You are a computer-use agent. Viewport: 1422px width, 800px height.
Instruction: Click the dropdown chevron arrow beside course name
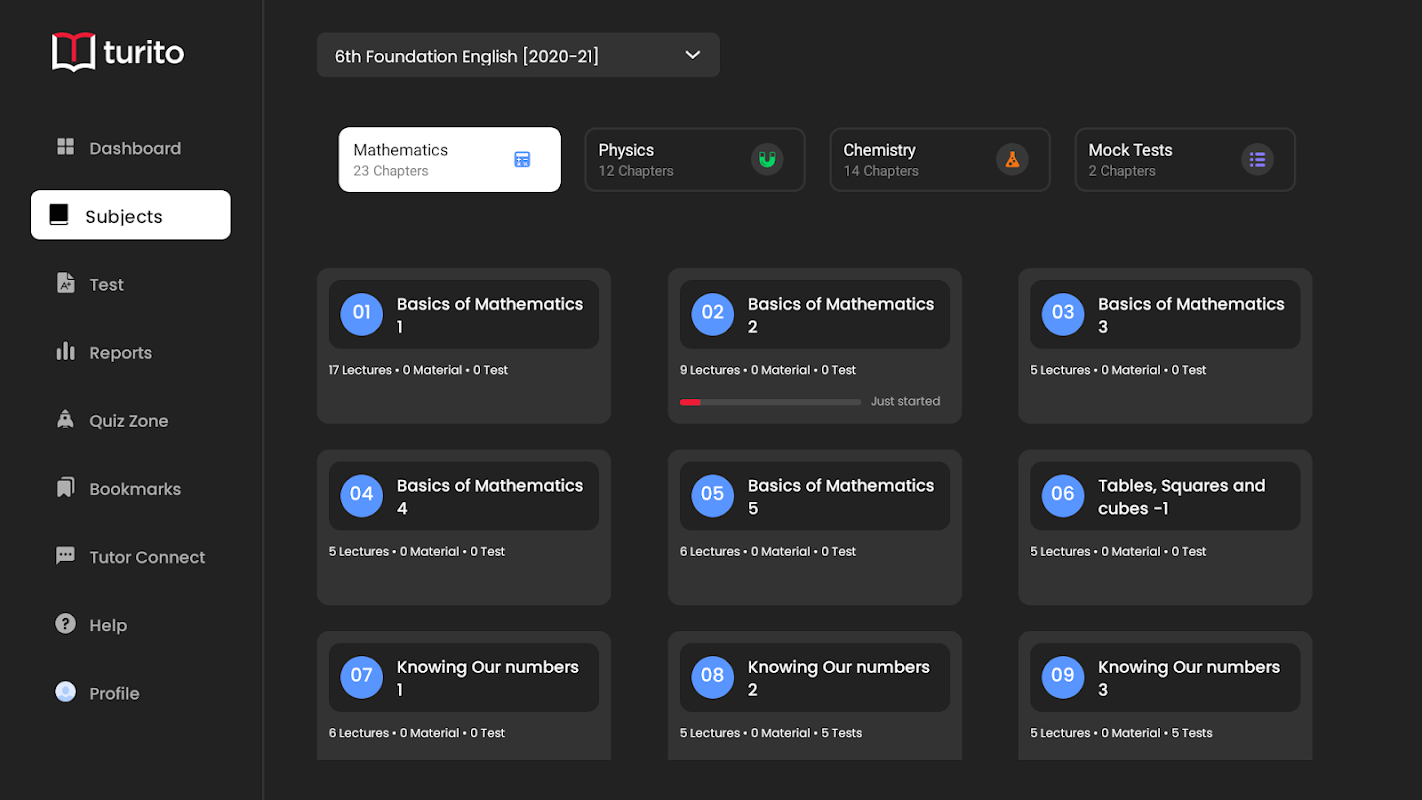pyautogui.click(x=693, y=55)
